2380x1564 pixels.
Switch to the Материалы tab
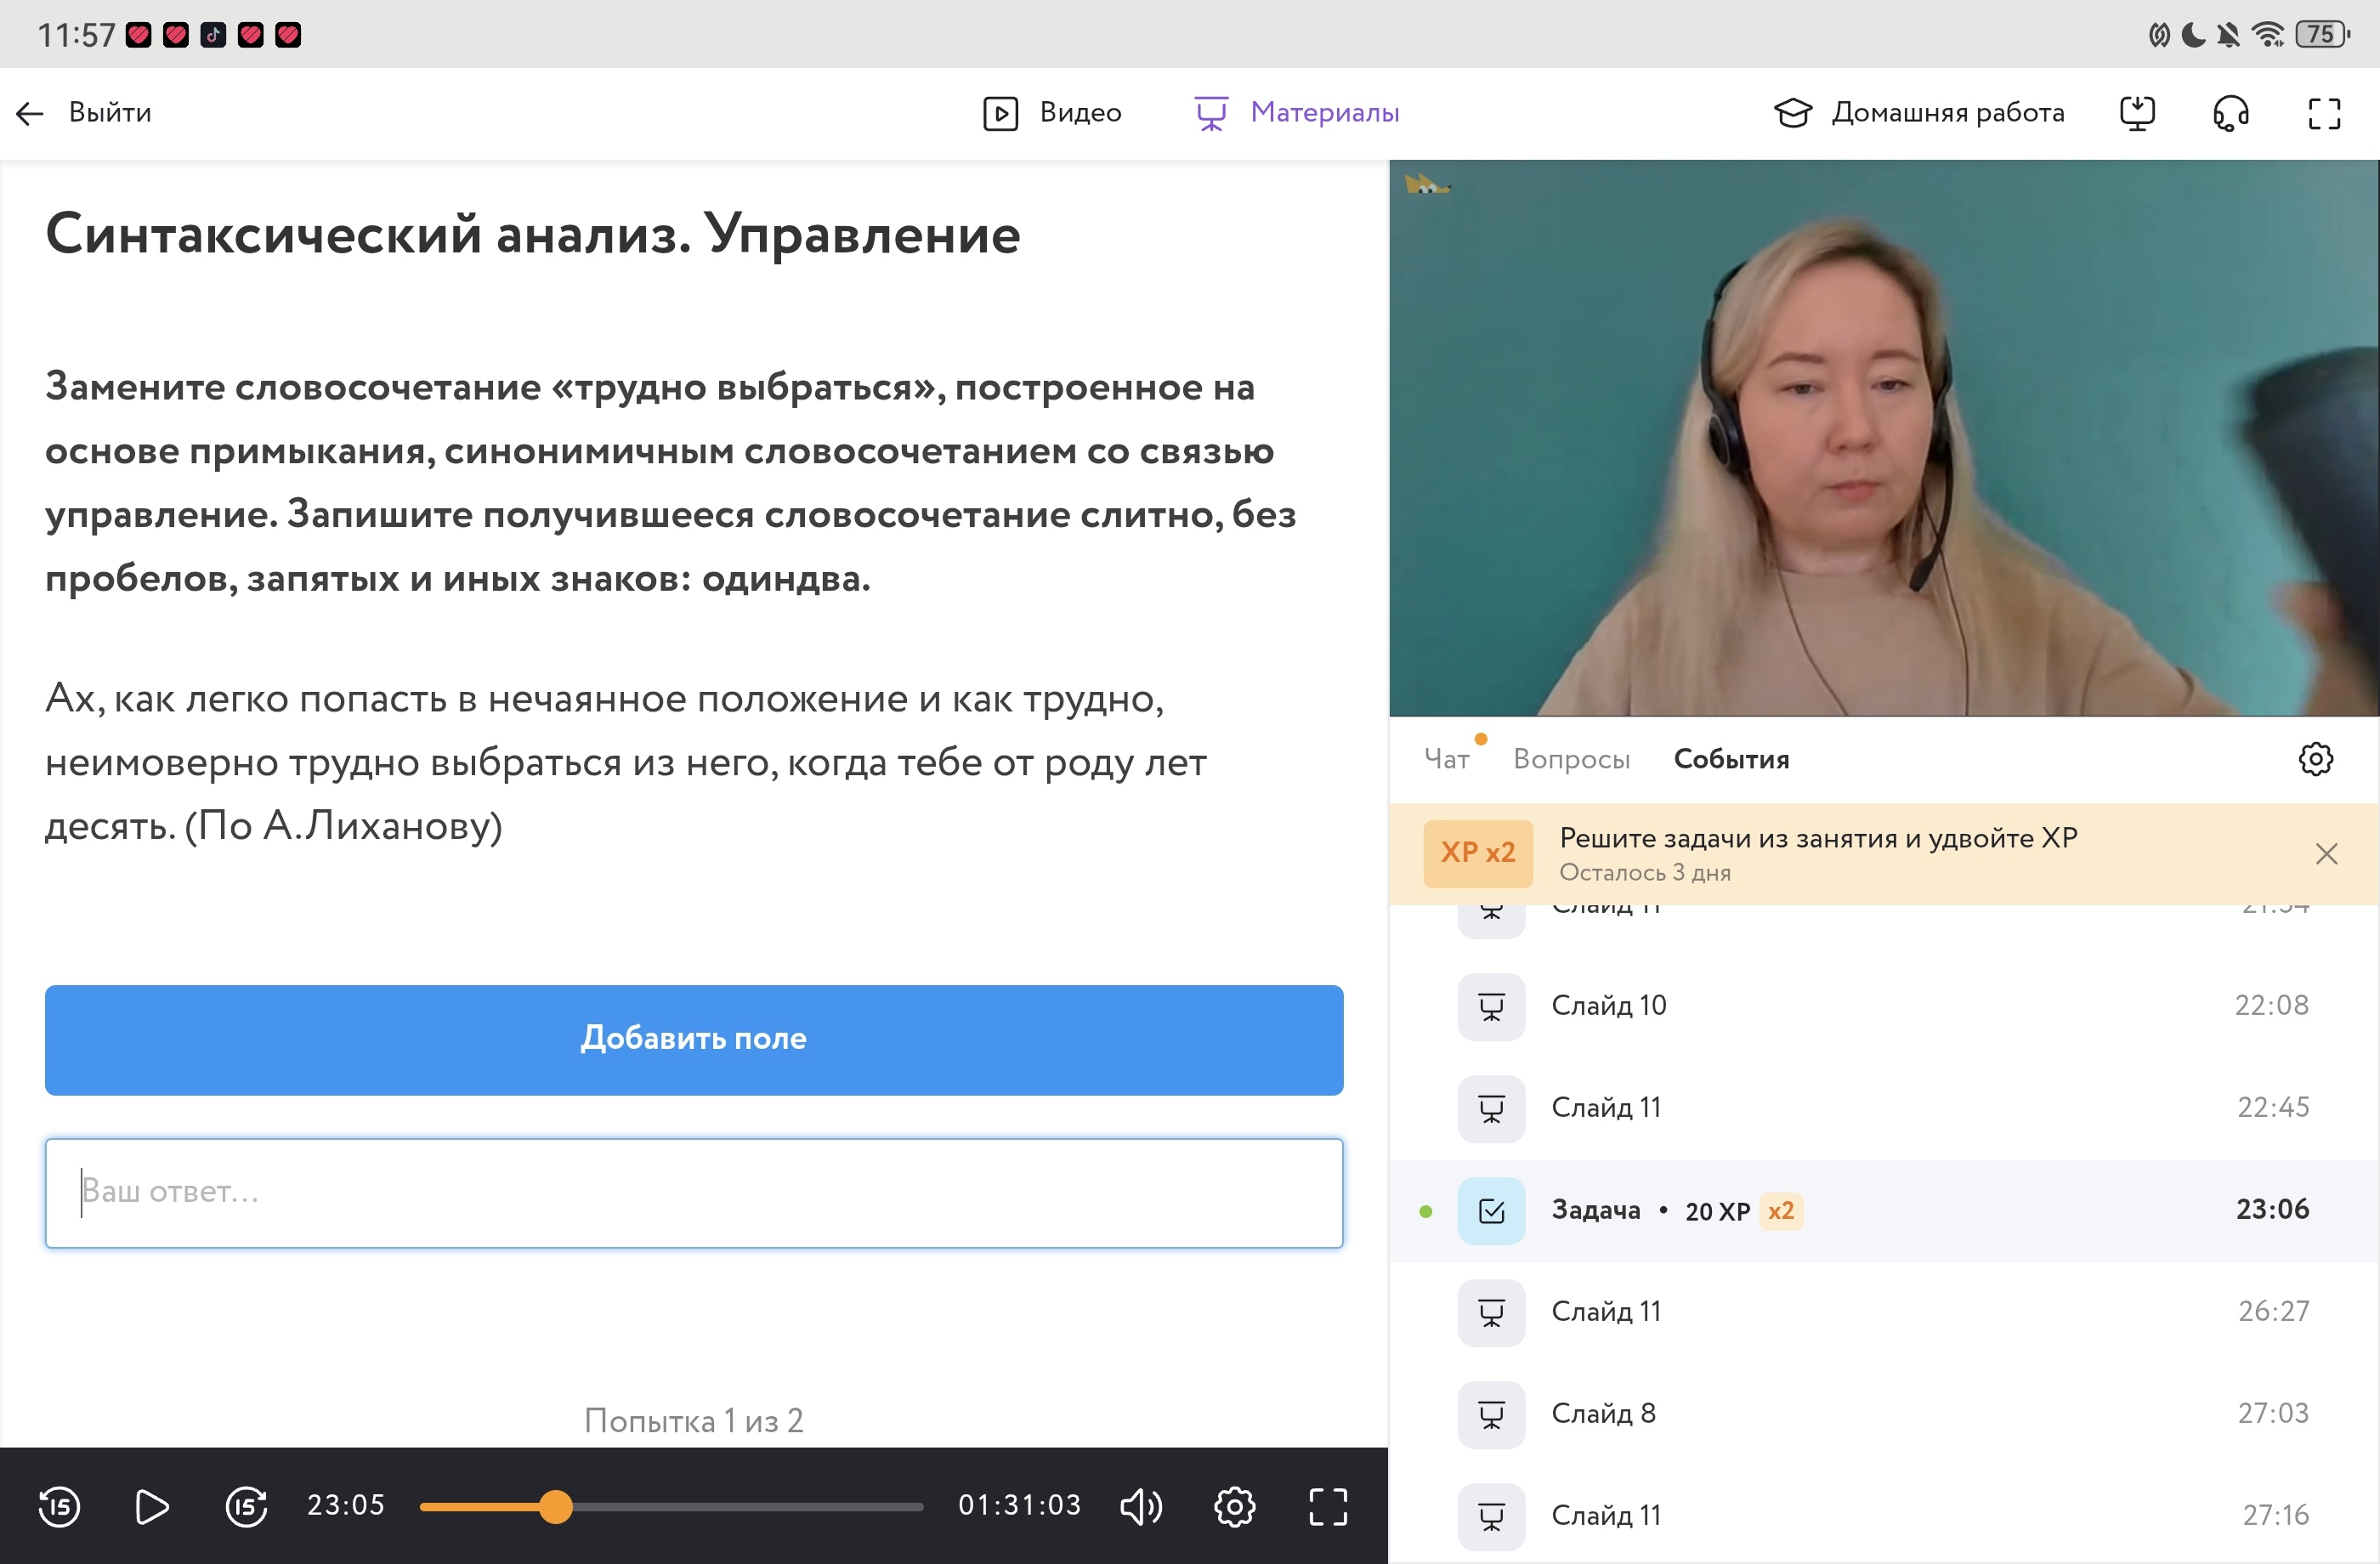click(x=1297, y=113)
